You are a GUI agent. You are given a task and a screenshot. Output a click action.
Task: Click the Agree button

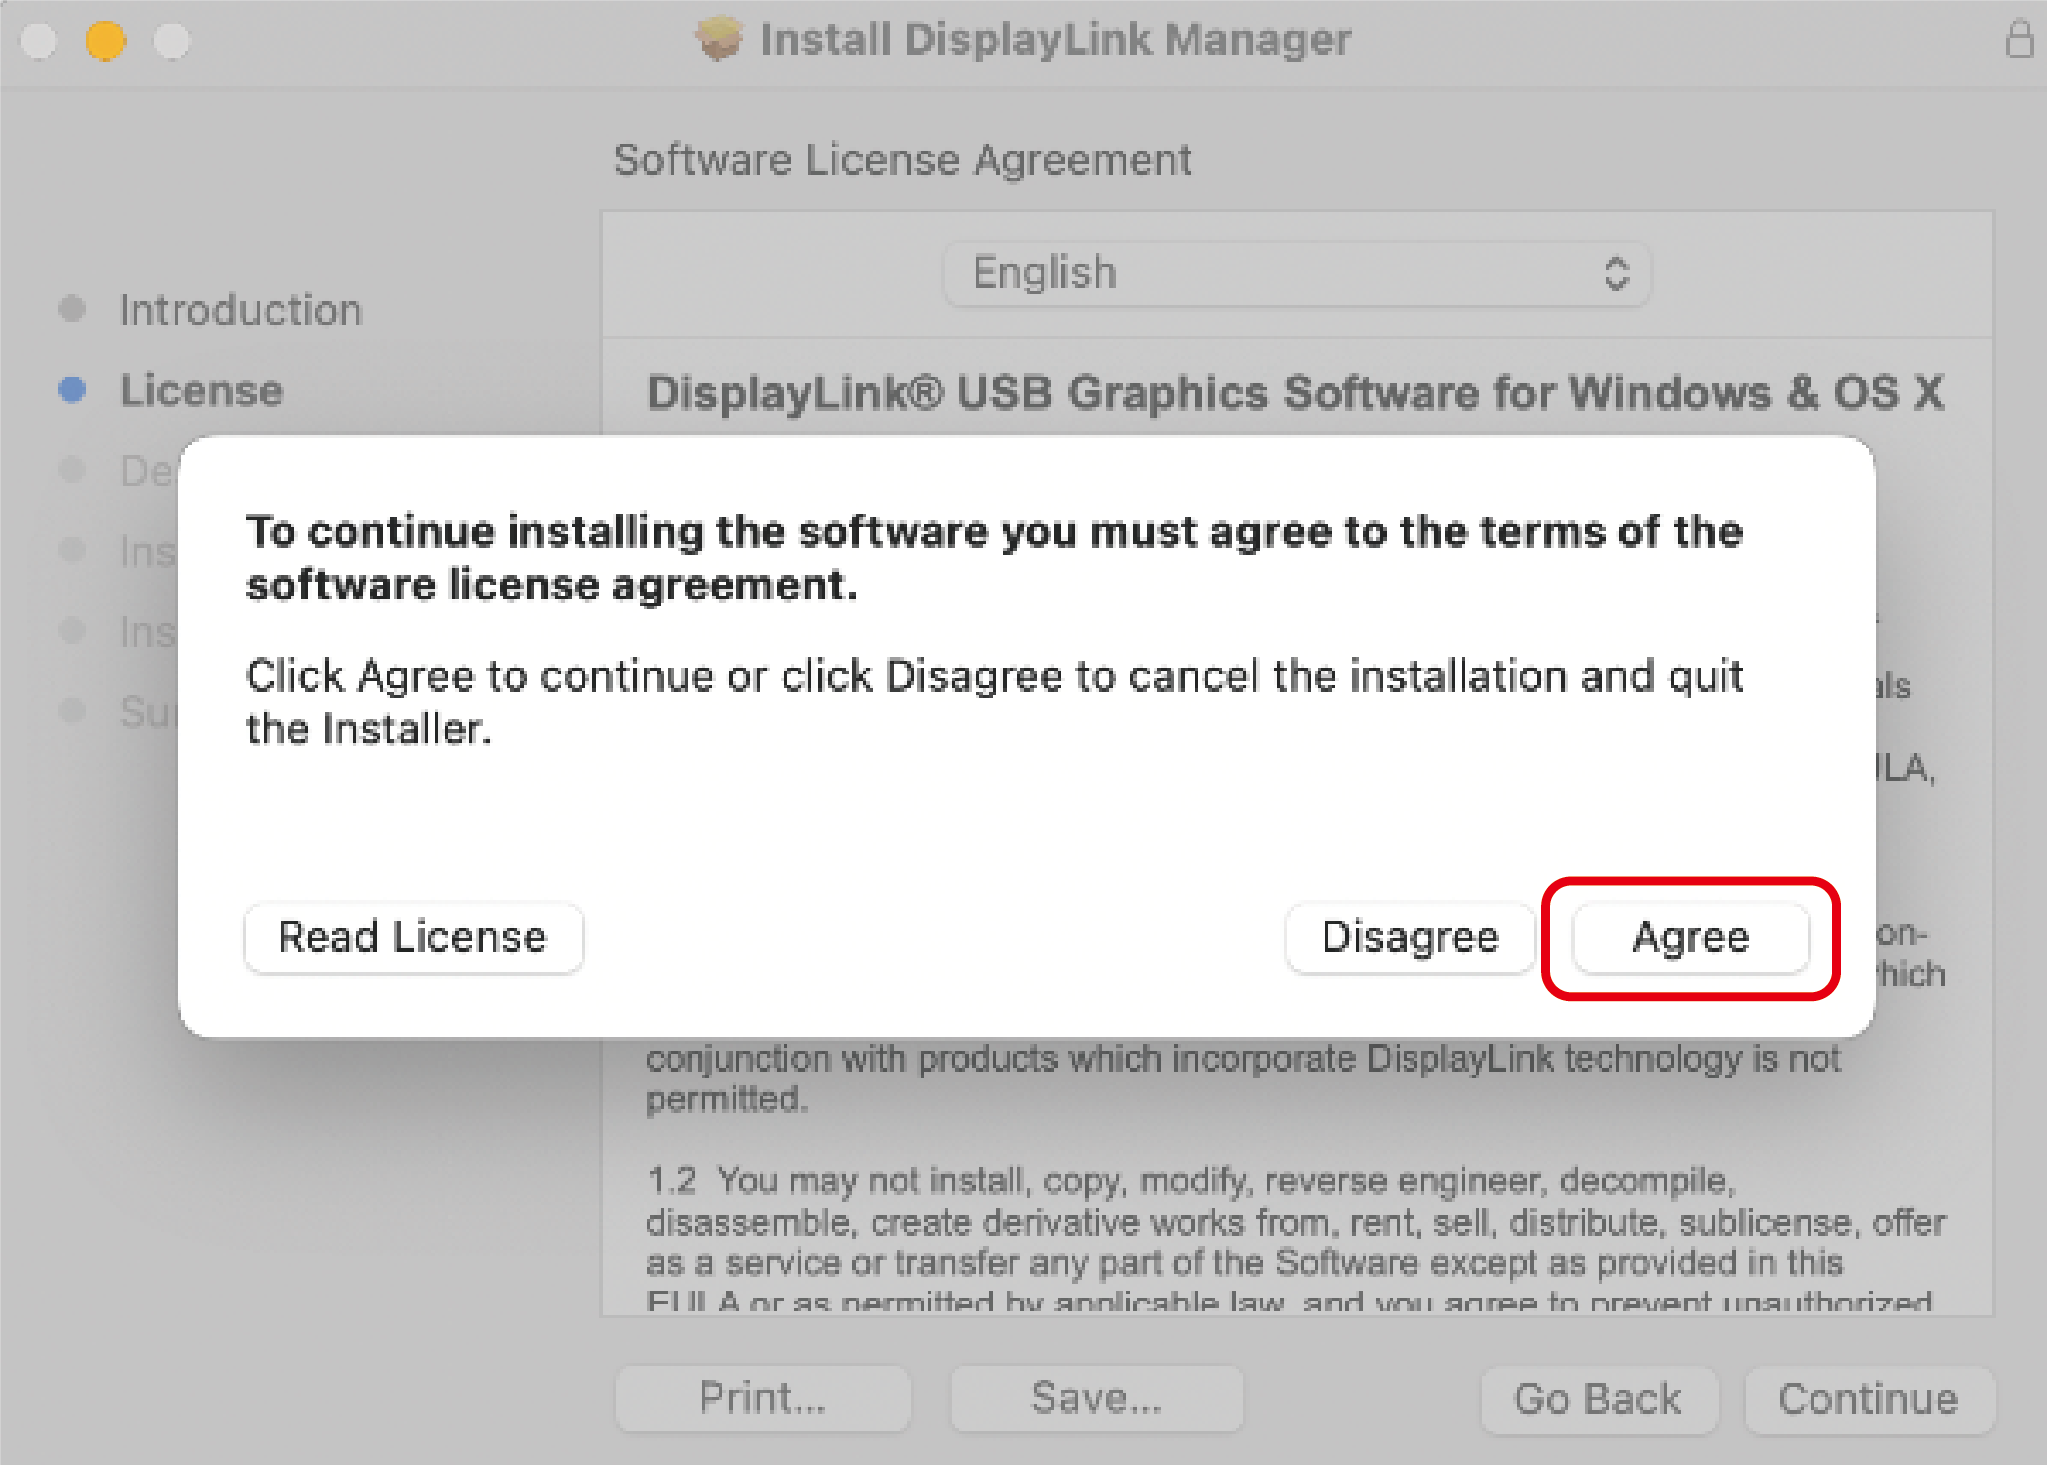pyautogui.click(x=1690, y=938)
